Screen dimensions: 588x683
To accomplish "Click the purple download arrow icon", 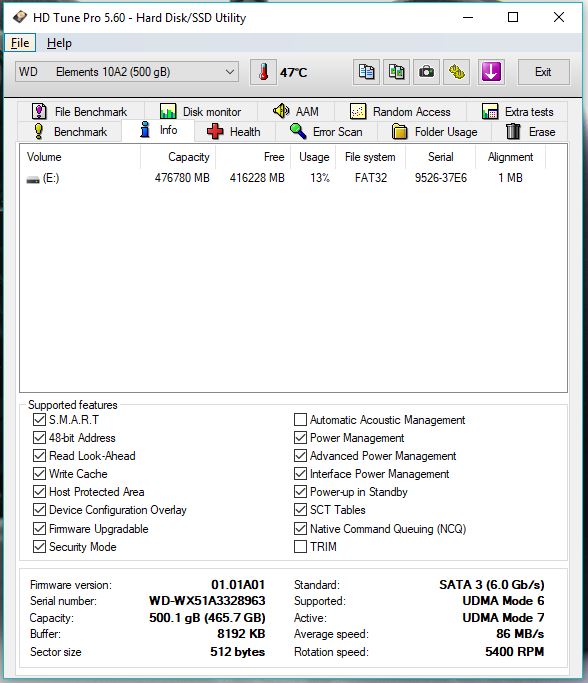I will 491,72.
